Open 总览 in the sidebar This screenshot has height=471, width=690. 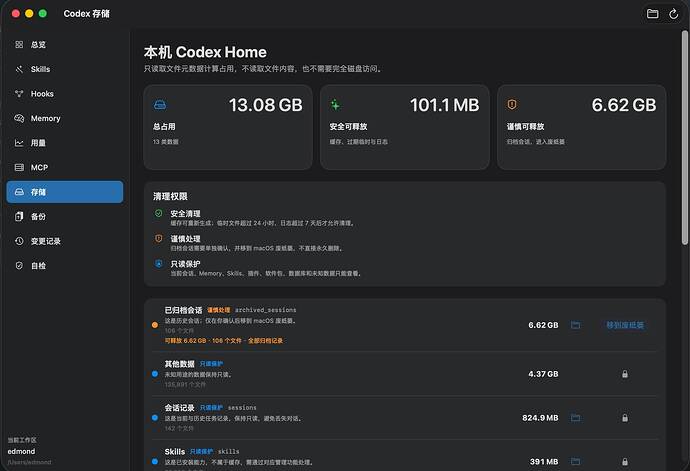coord(65,44)
